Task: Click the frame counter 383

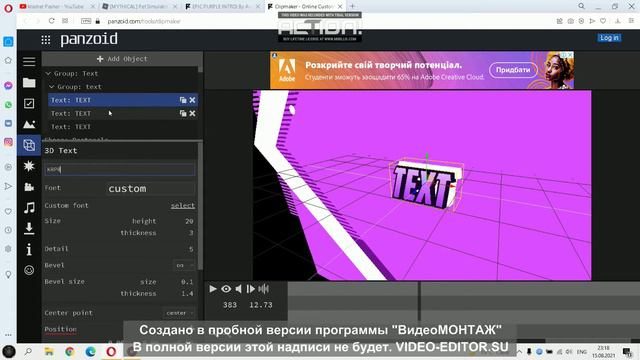Action: [x=230, y=305]
